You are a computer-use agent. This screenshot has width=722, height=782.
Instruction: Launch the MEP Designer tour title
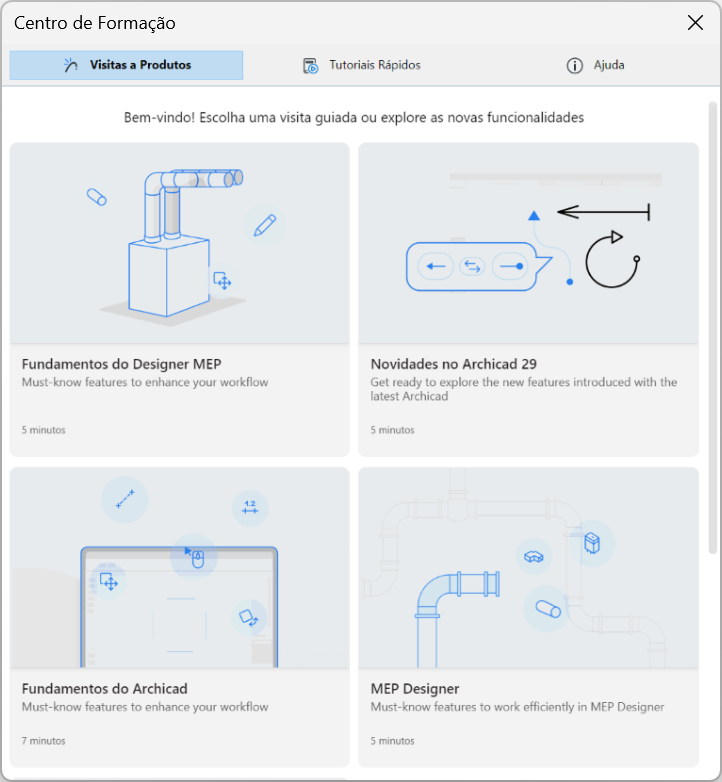414,689
